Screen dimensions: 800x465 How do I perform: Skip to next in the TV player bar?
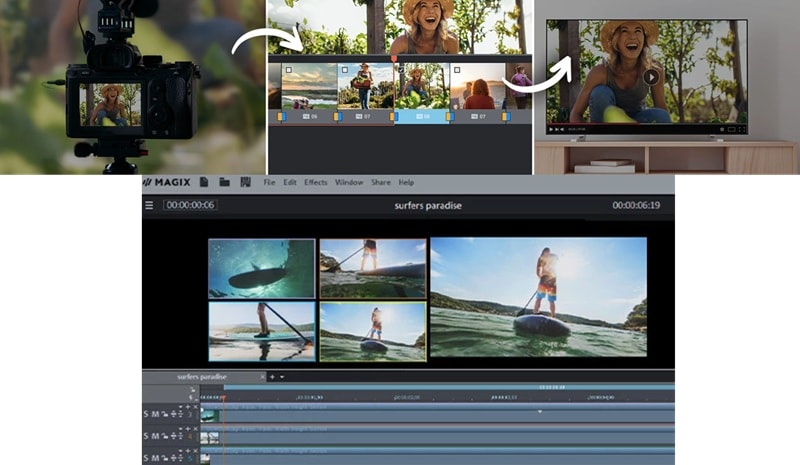pyautogui.click(x=557, y=130)
